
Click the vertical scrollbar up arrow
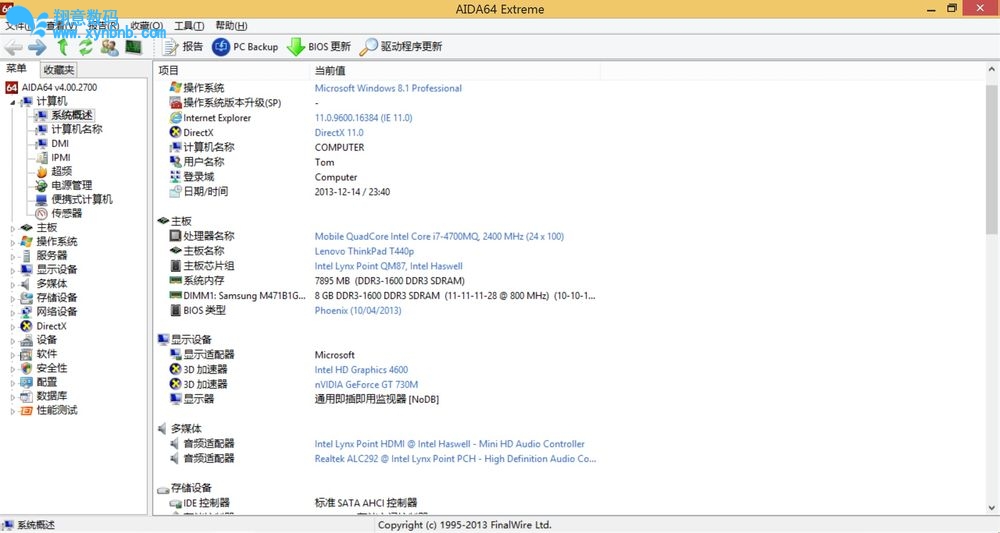992,69
